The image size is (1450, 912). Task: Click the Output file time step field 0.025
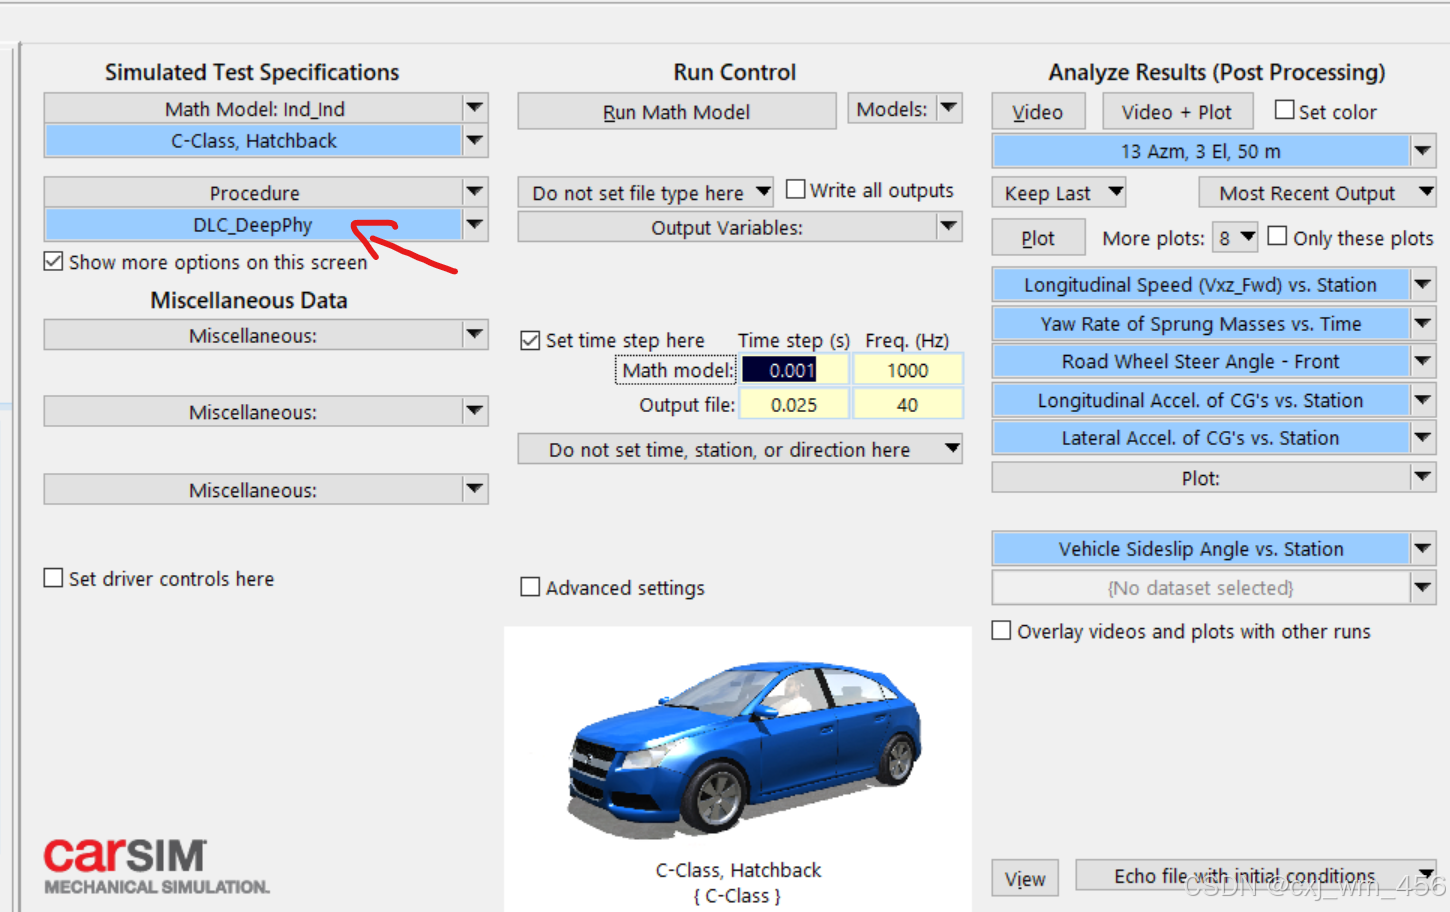pos(794,405)
